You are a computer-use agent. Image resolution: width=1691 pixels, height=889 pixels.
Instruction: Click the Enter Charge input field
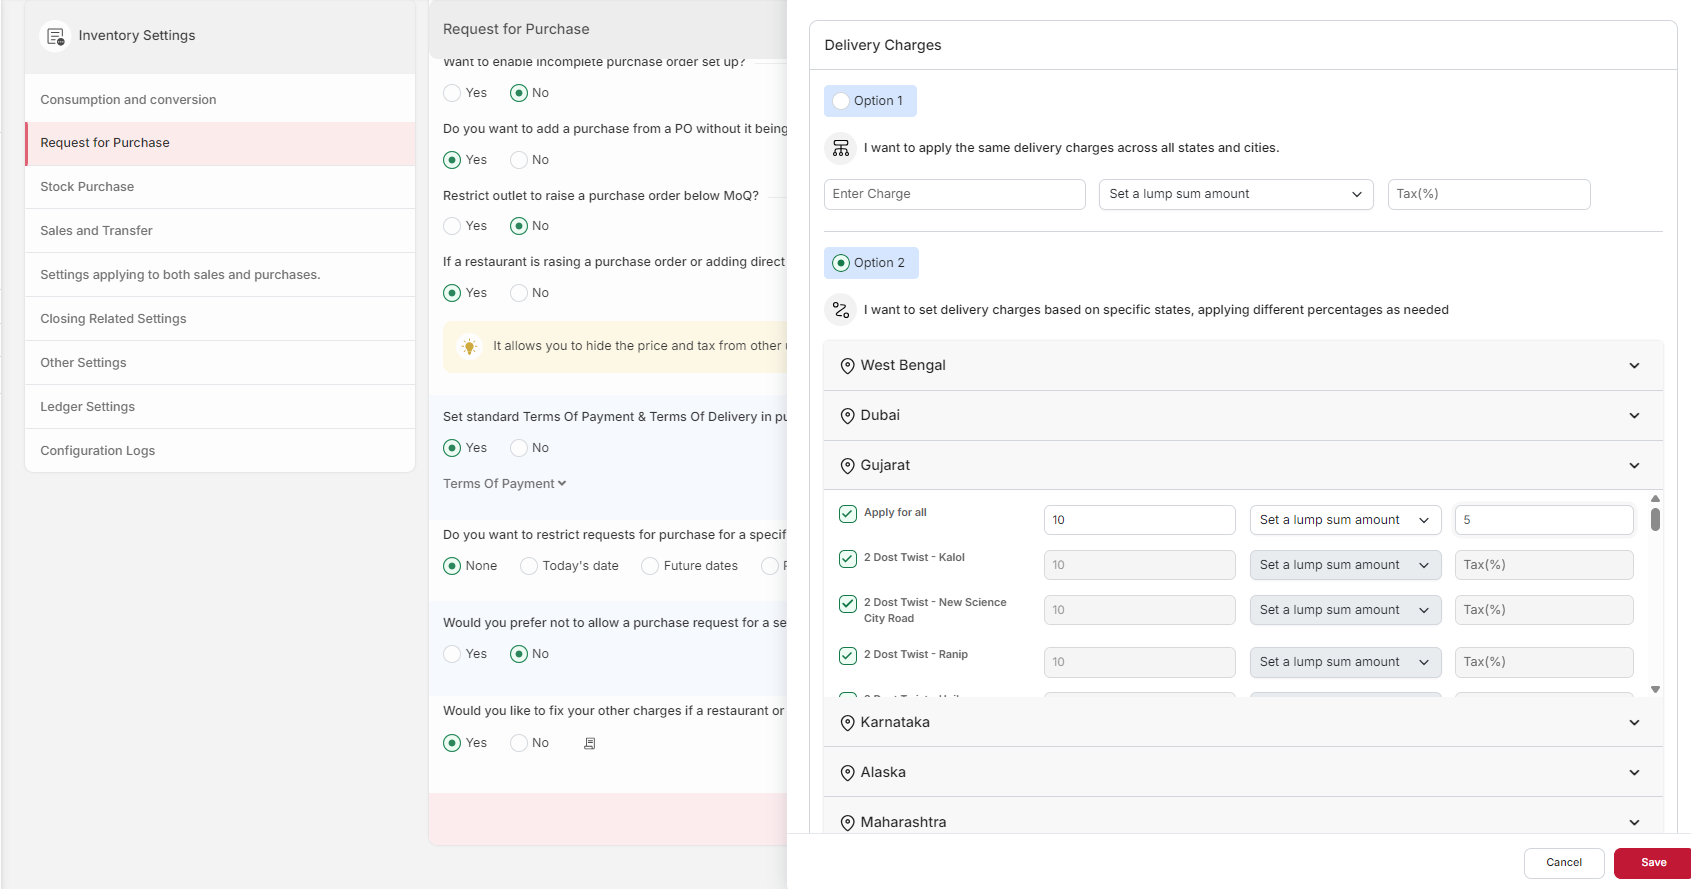pos(954,194)
